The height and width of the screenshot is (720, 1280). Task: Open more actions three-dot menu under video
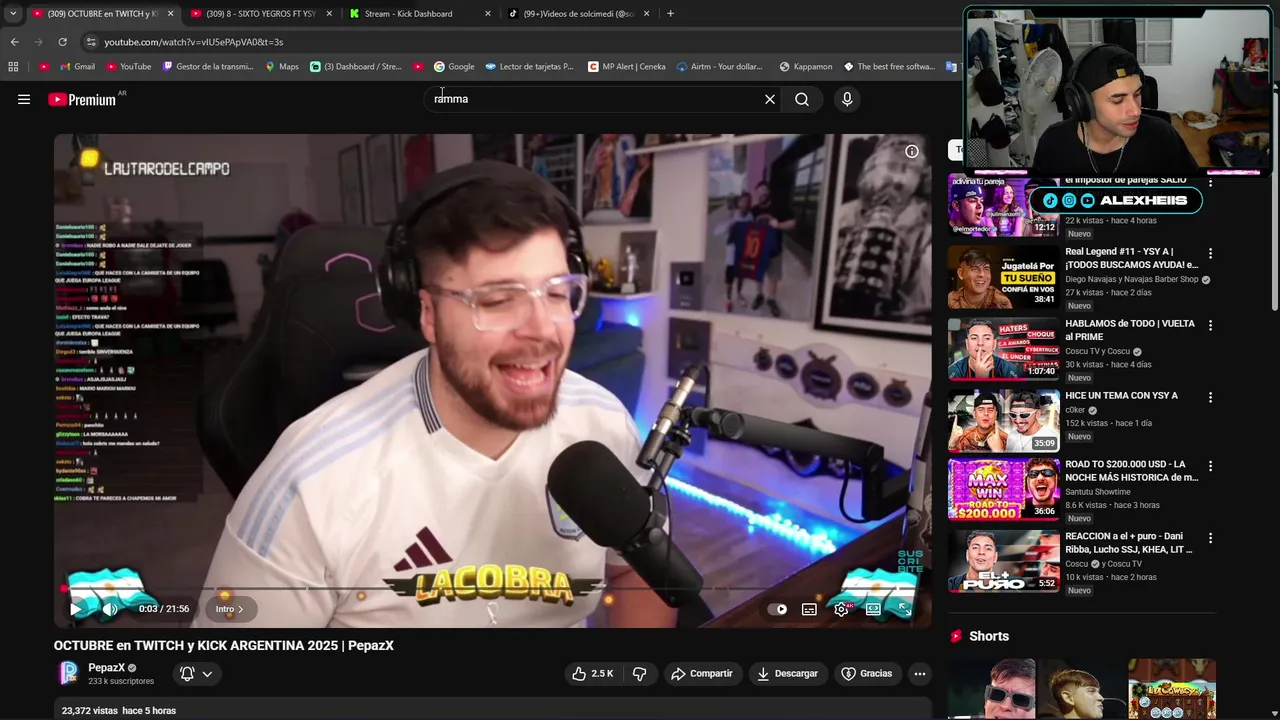point(920,674)
